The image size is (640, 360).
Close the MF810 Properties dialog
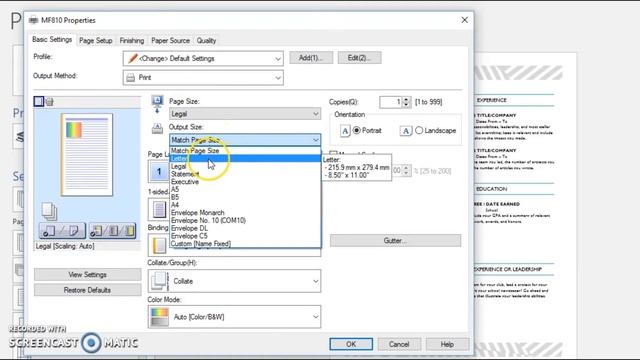click(464, 20)
